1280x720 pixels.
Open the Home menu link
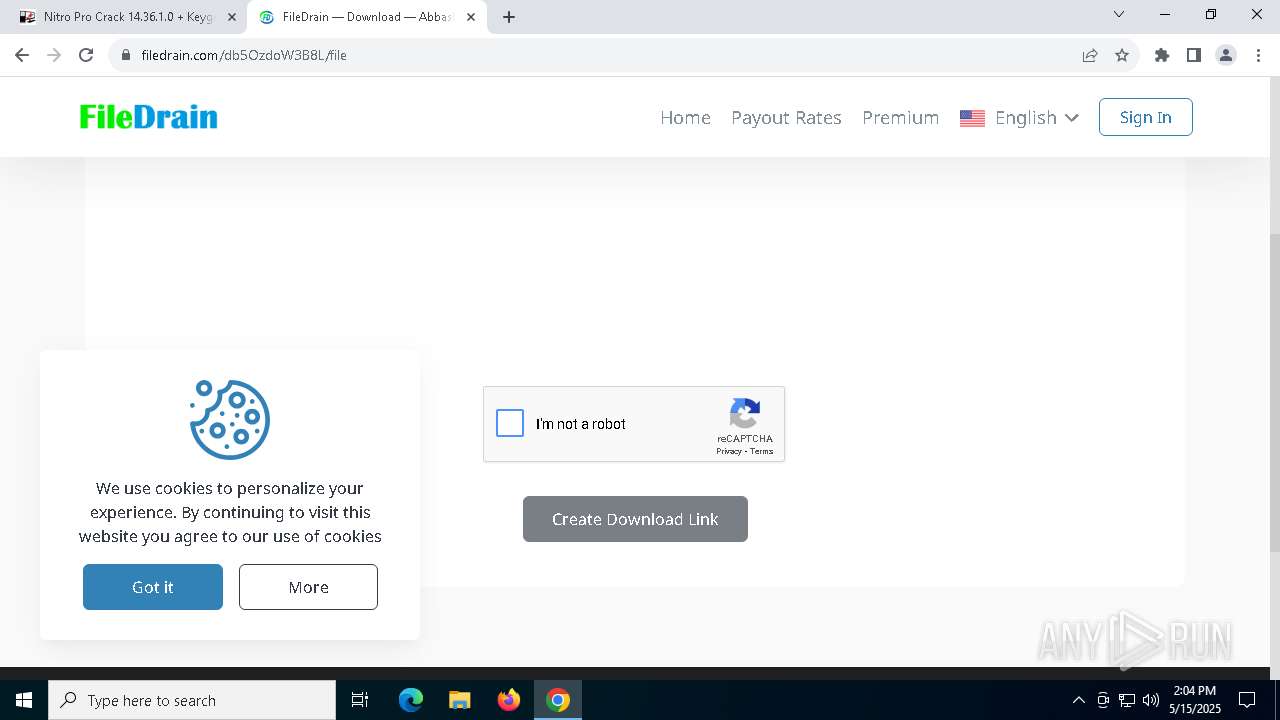tap(685, 117)
